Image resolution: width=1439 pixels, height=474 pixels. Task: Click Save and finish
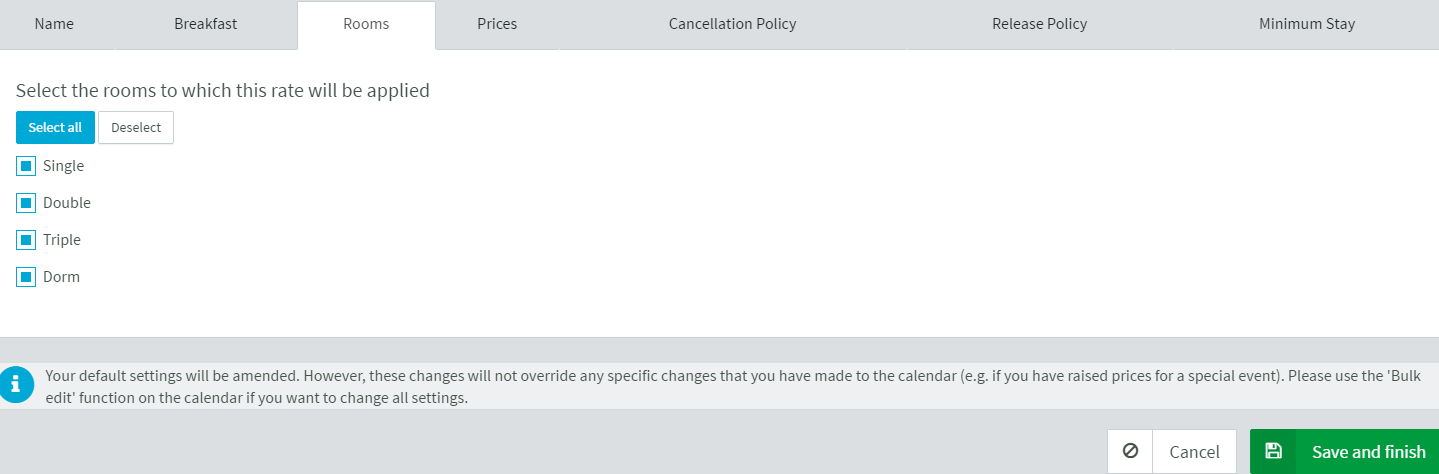point(1344,451)
